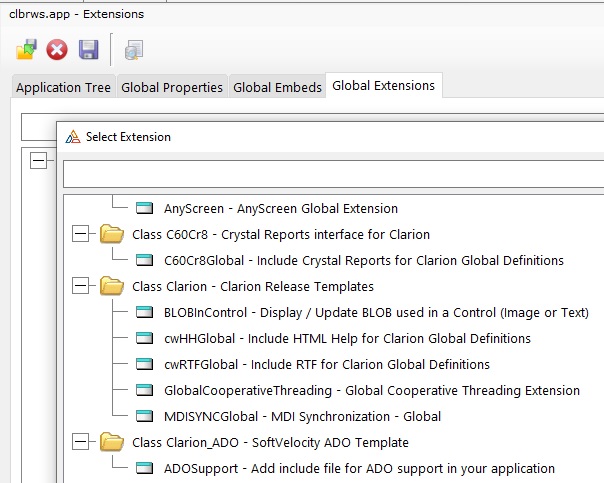Image resolution: width=604 pixels, height=483 pixels.
Task: Click the MDISYNCGlobal extension icon
Action: [x=146, y=416]
